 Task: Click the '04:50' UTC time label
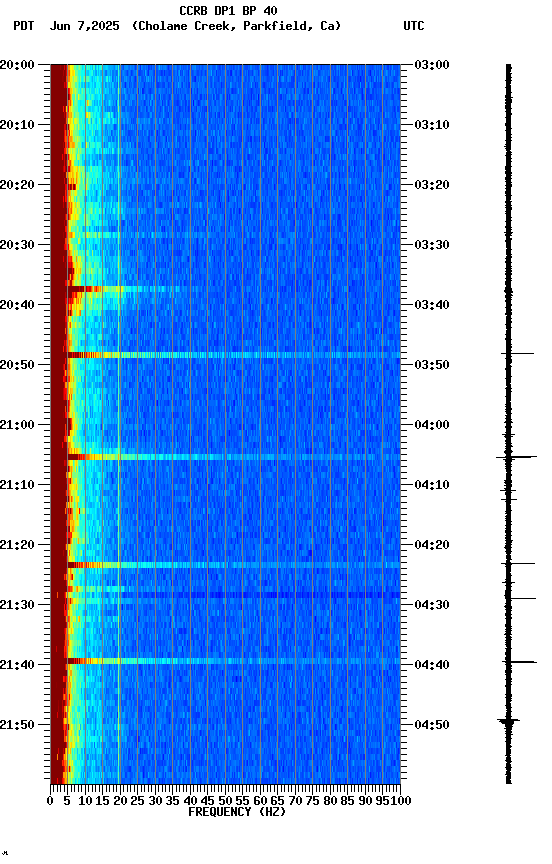tap(432, 725)
